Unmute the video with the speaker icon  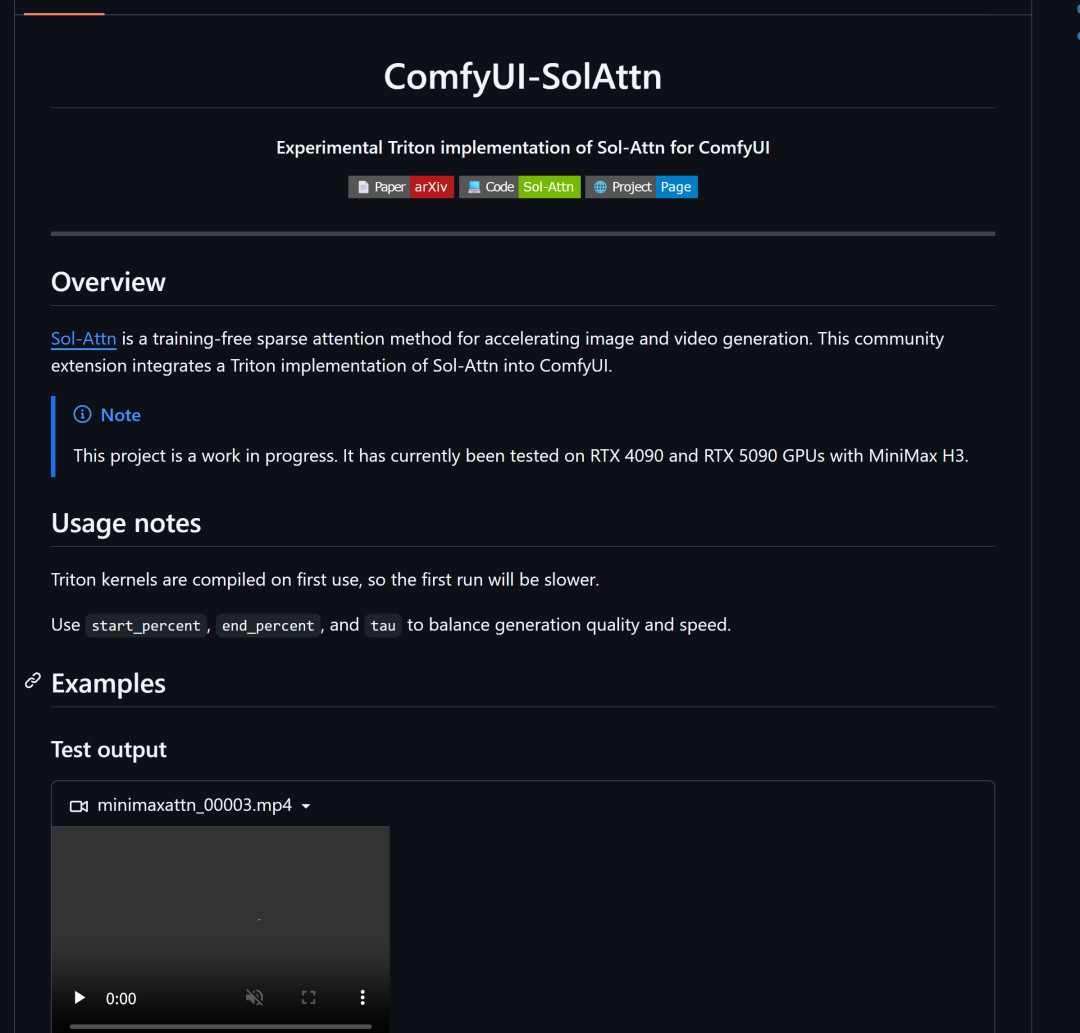[254, 997]
